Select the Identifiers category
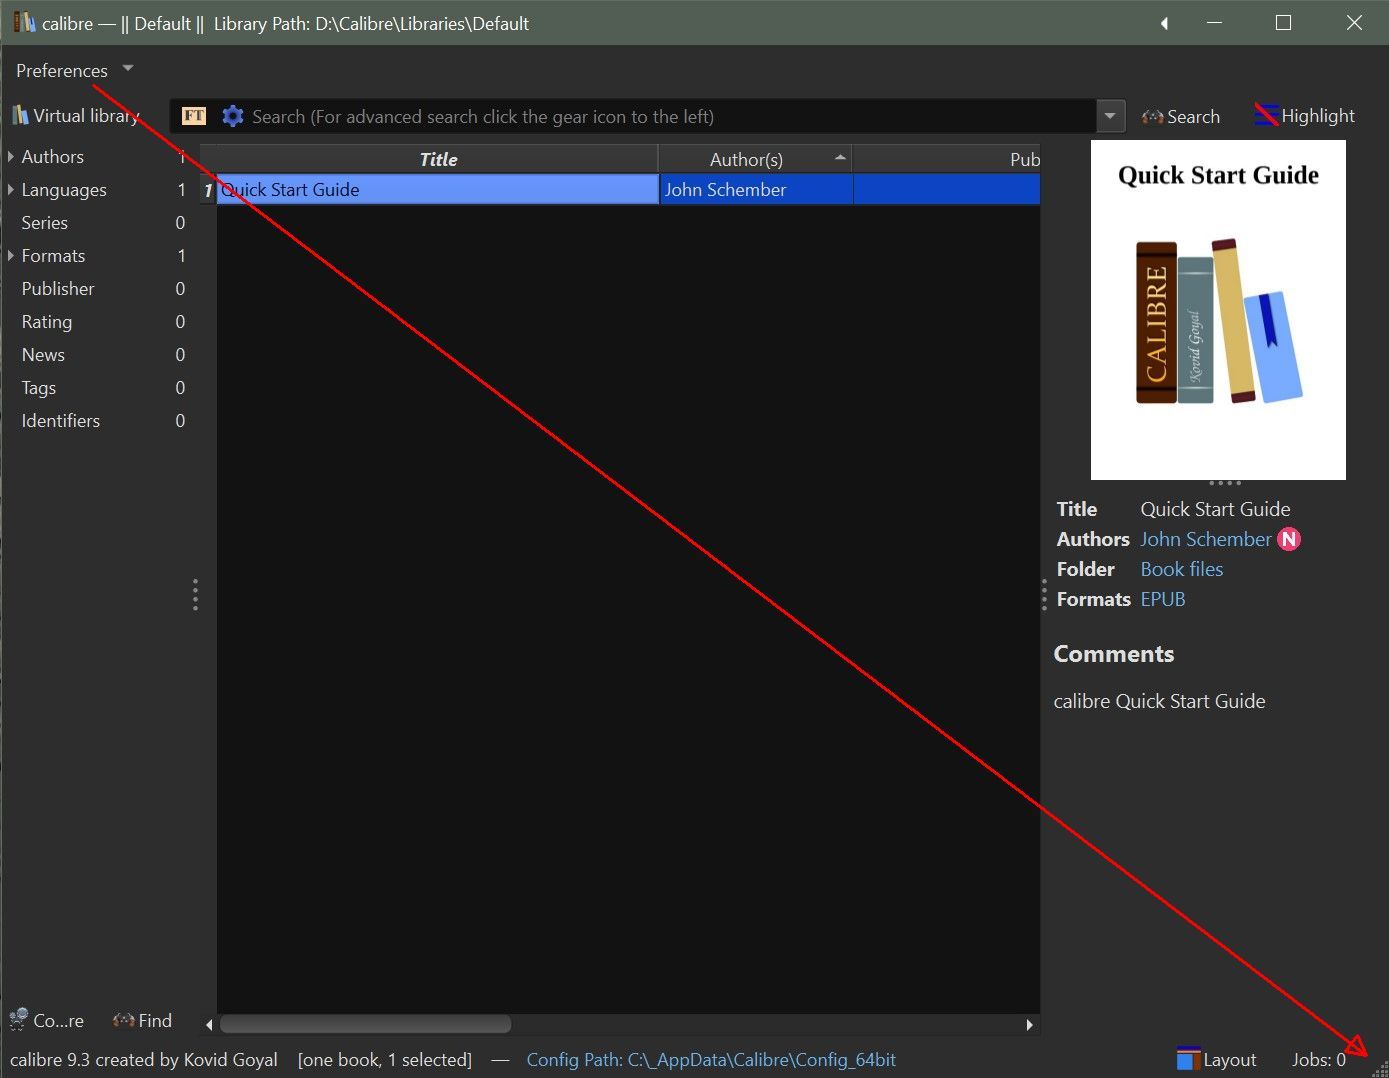This screenshot has width=1389, height=1078. pos(61,421)
